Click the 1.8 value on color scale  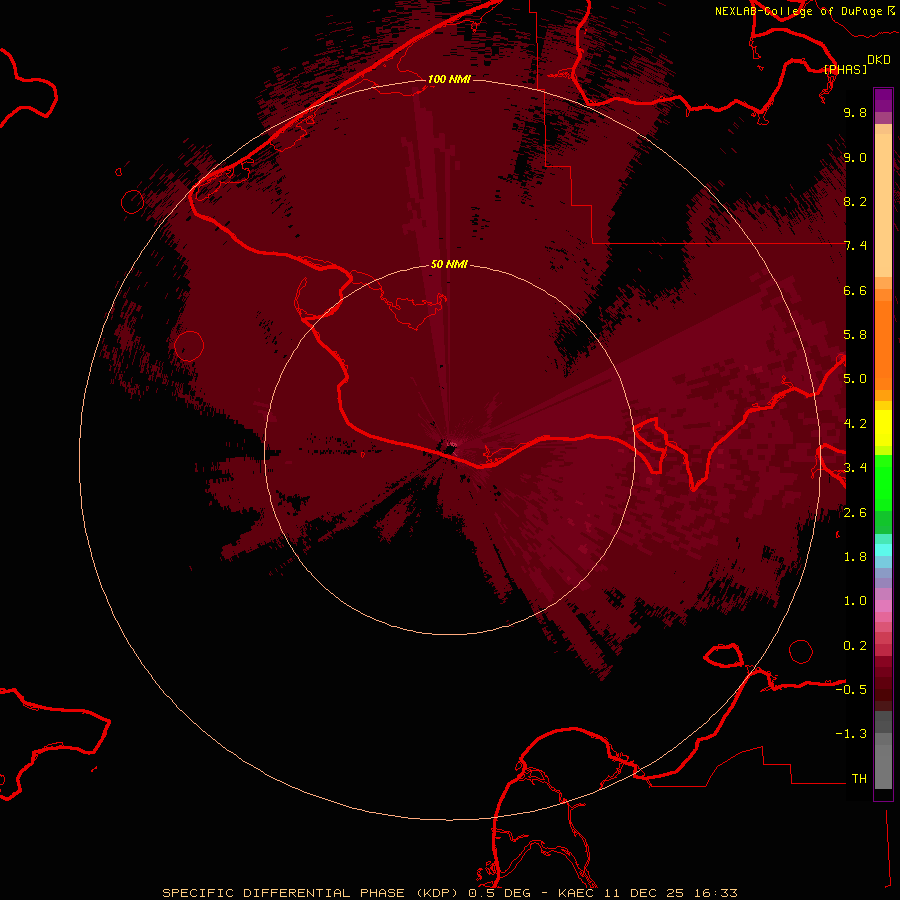[855, 557]
